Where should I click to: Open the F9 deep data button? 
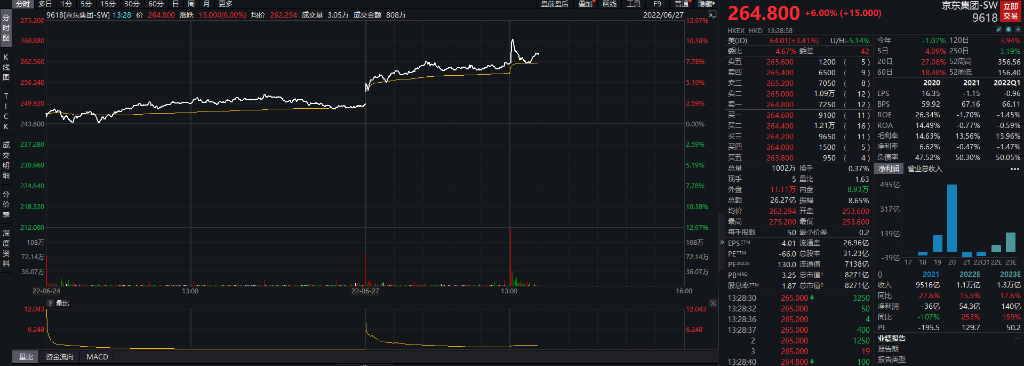pyautogui.click(x=657, y=4)
